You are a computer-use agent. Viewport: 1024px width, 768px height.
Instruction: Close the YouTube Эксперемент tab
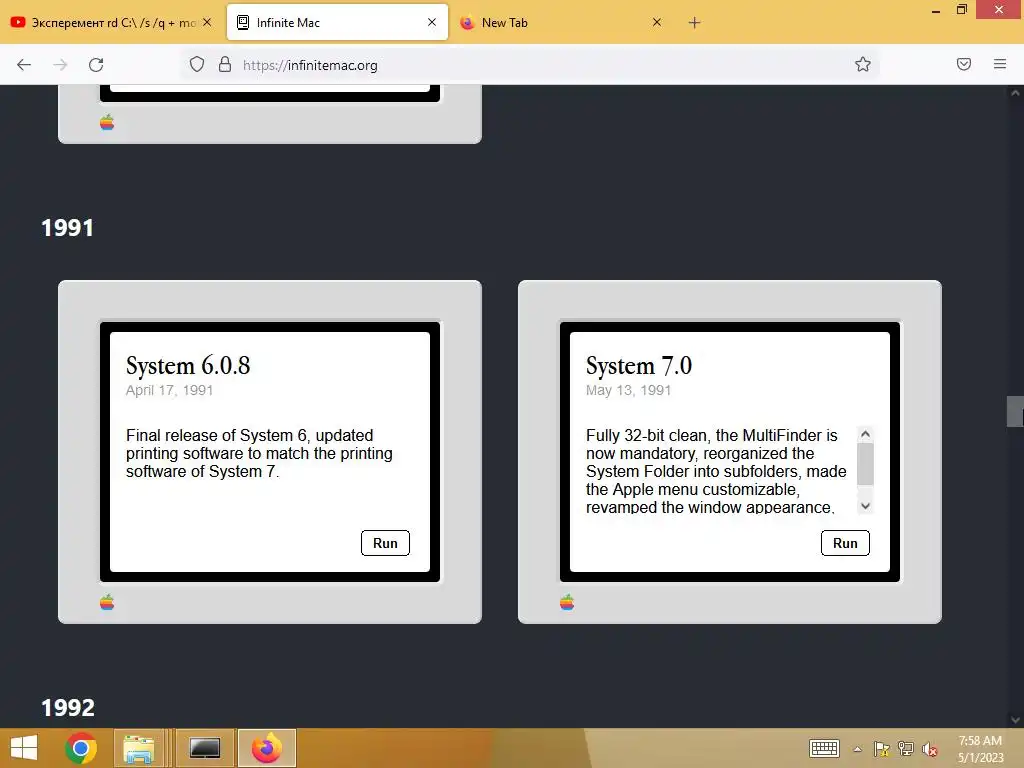coord(207,22)
